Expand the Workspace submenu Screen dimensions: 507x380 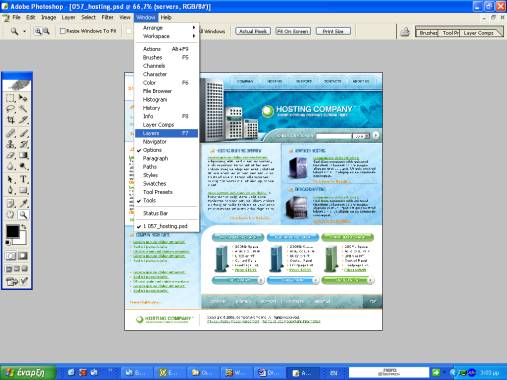166,36
